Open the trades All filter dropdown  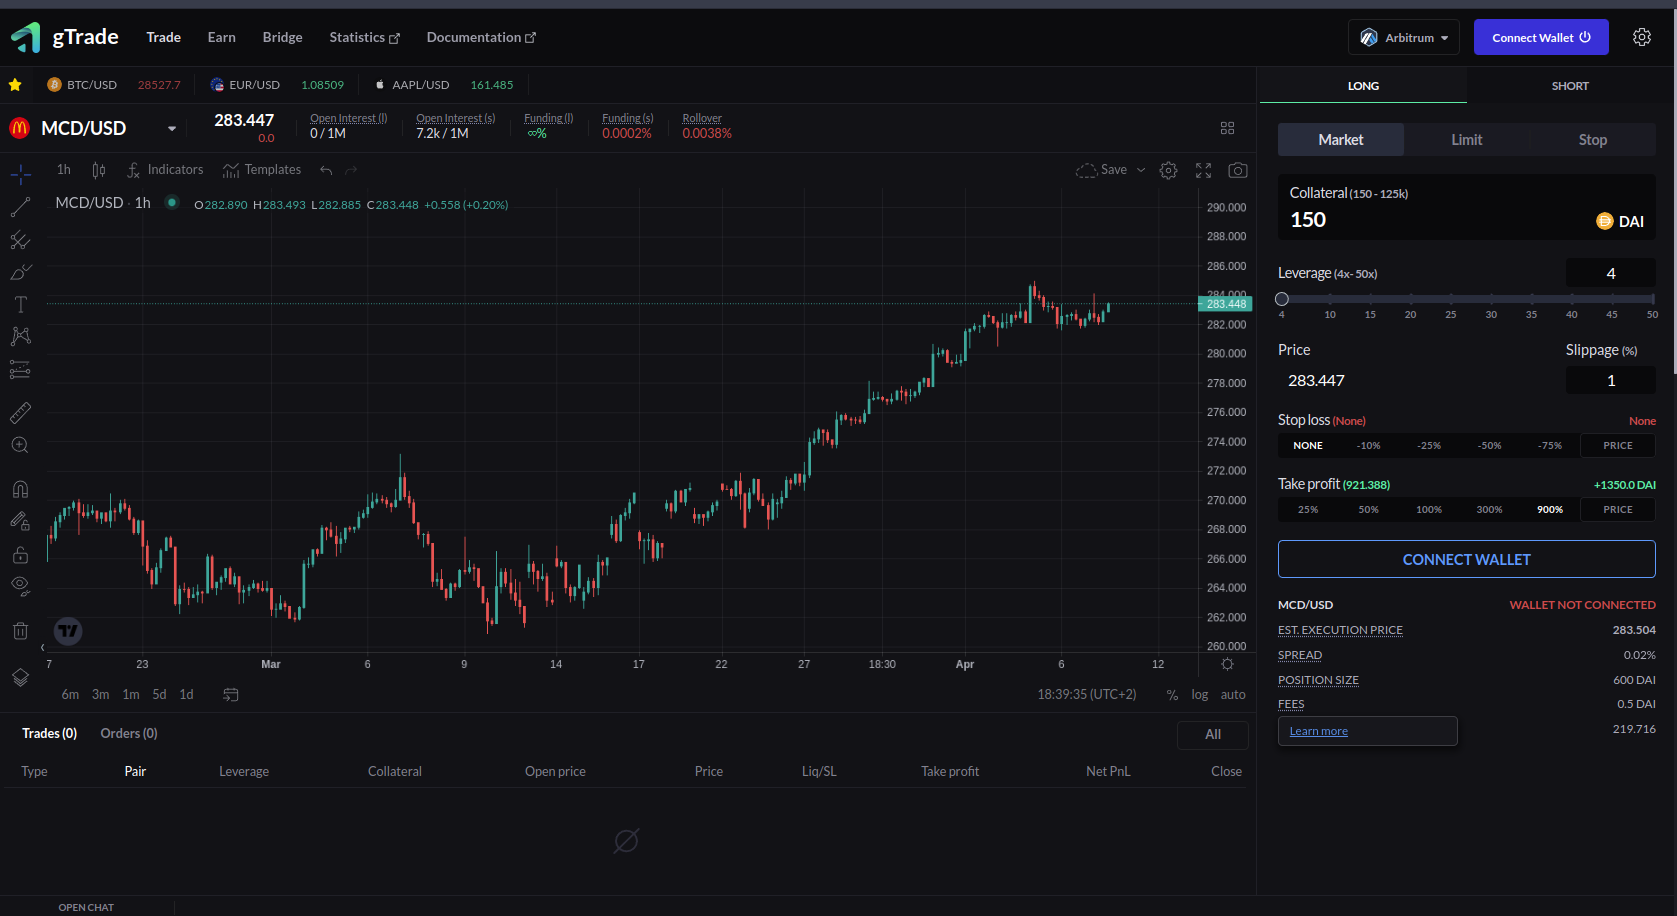tap(1213, 734)
